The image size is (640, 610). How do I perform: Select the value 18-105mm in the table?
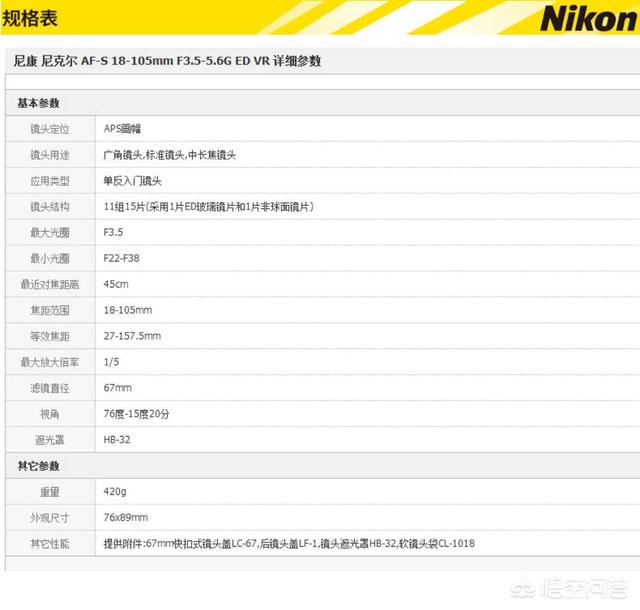(128, 310)
